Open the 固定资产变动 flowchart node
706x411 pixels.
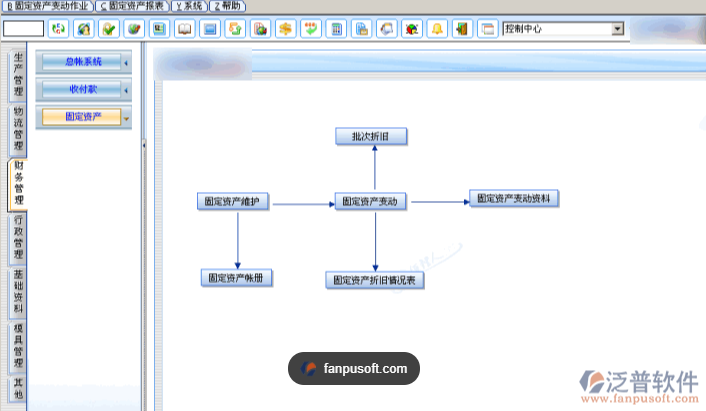click(370, 201)
